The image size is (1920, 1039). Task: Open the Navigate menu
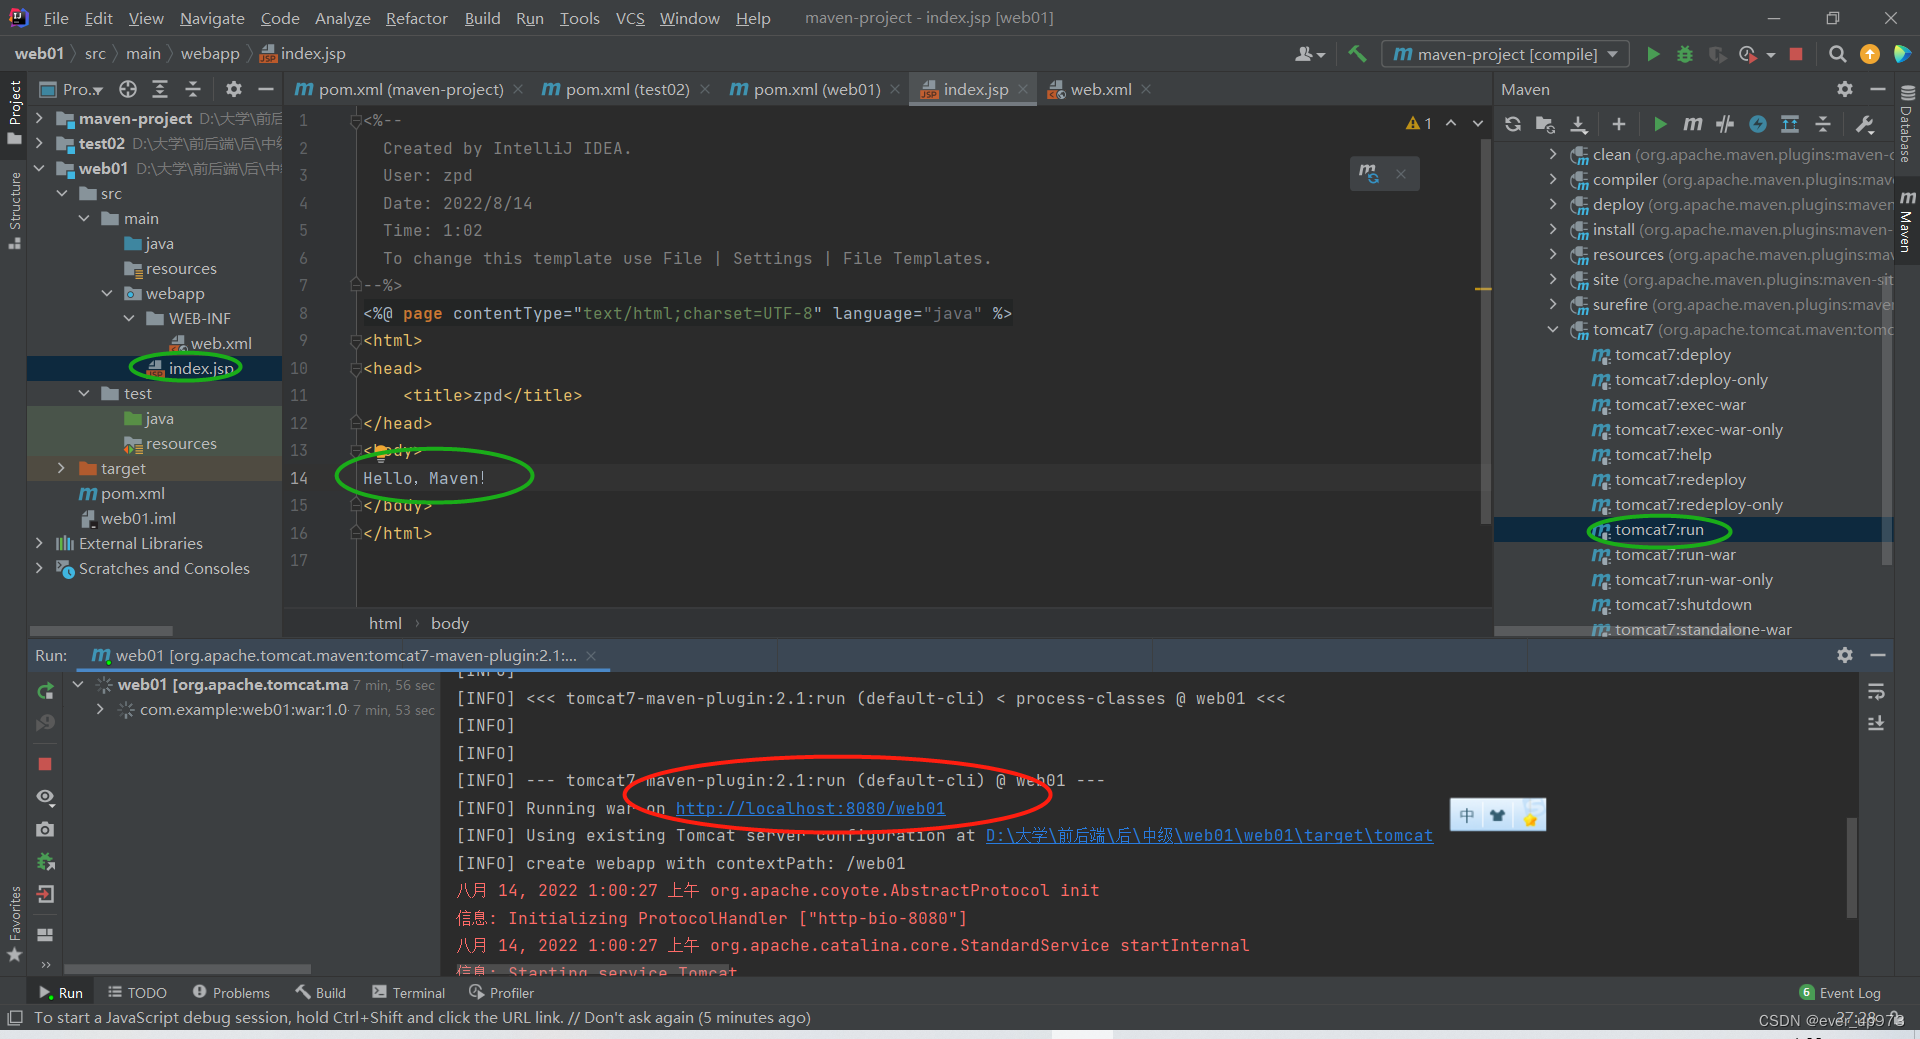pos(212,18)
